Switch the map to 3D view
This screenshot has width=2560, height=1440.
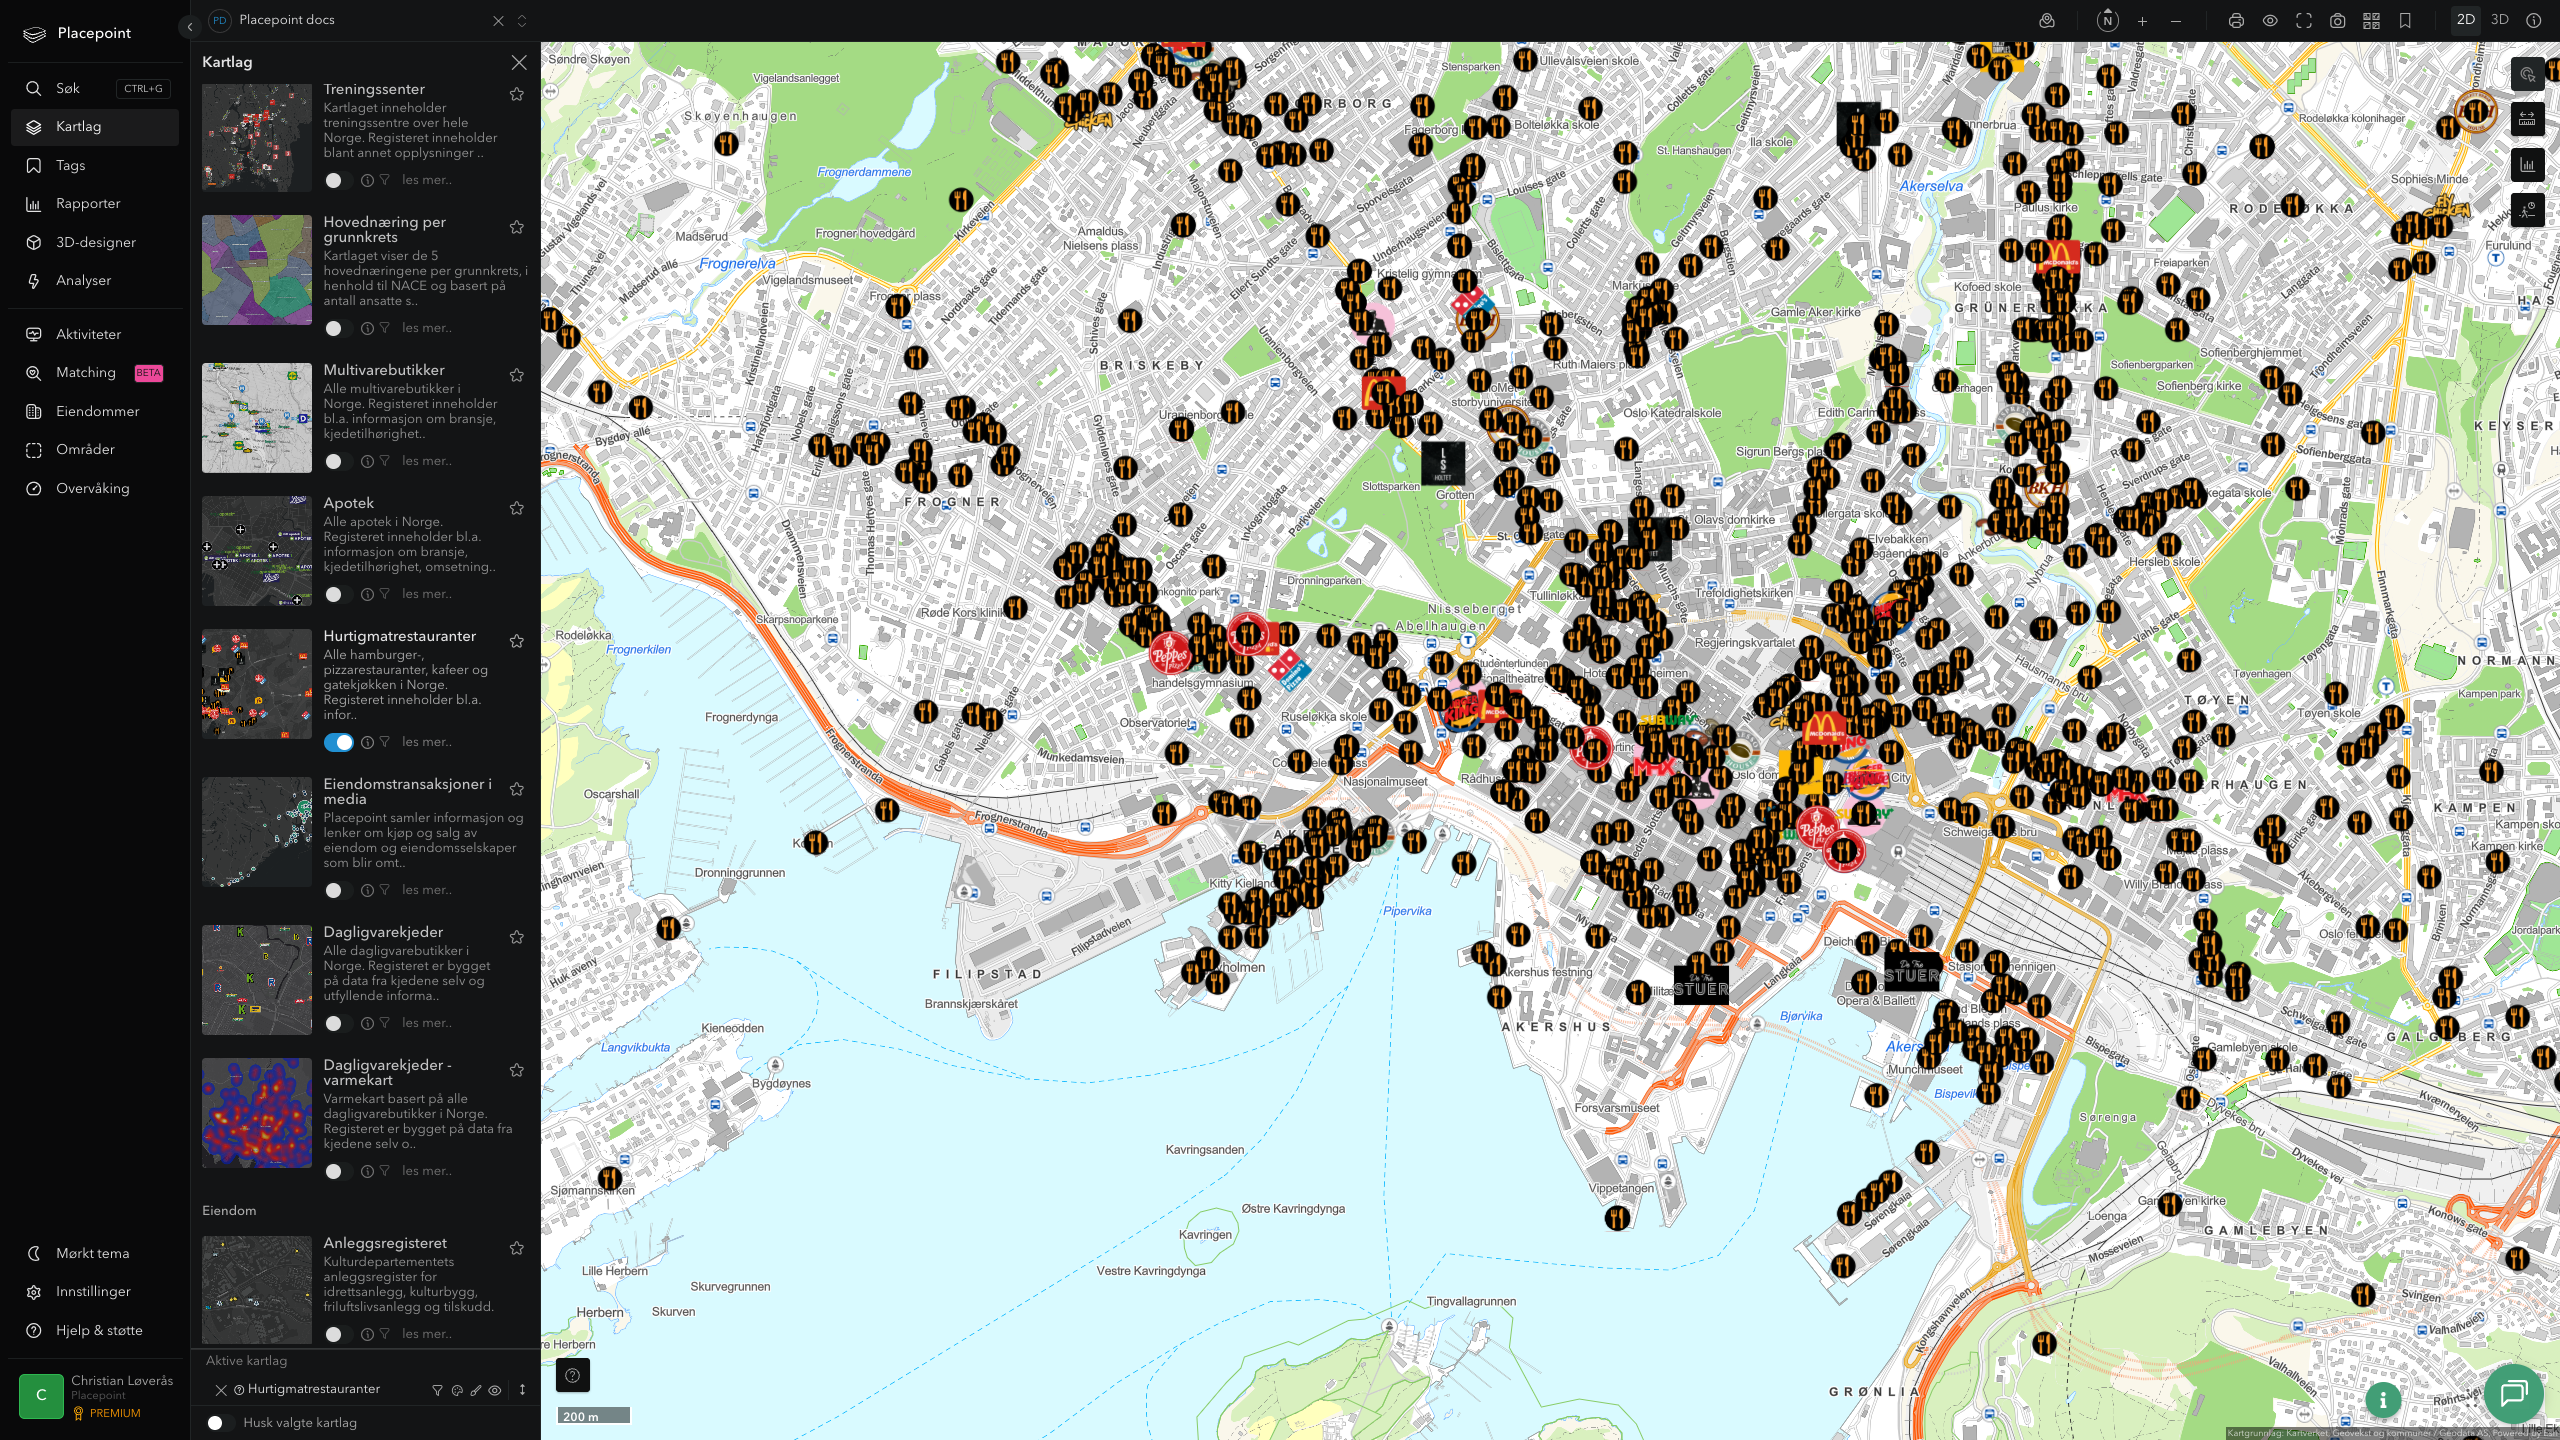2500,20
